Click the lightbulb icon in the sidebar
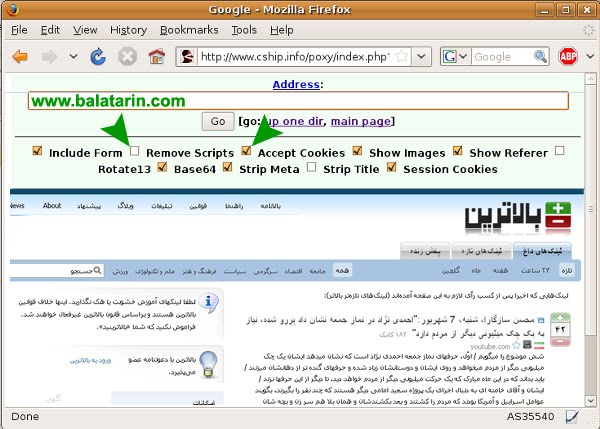600x429 pixels. coord(209,364)
